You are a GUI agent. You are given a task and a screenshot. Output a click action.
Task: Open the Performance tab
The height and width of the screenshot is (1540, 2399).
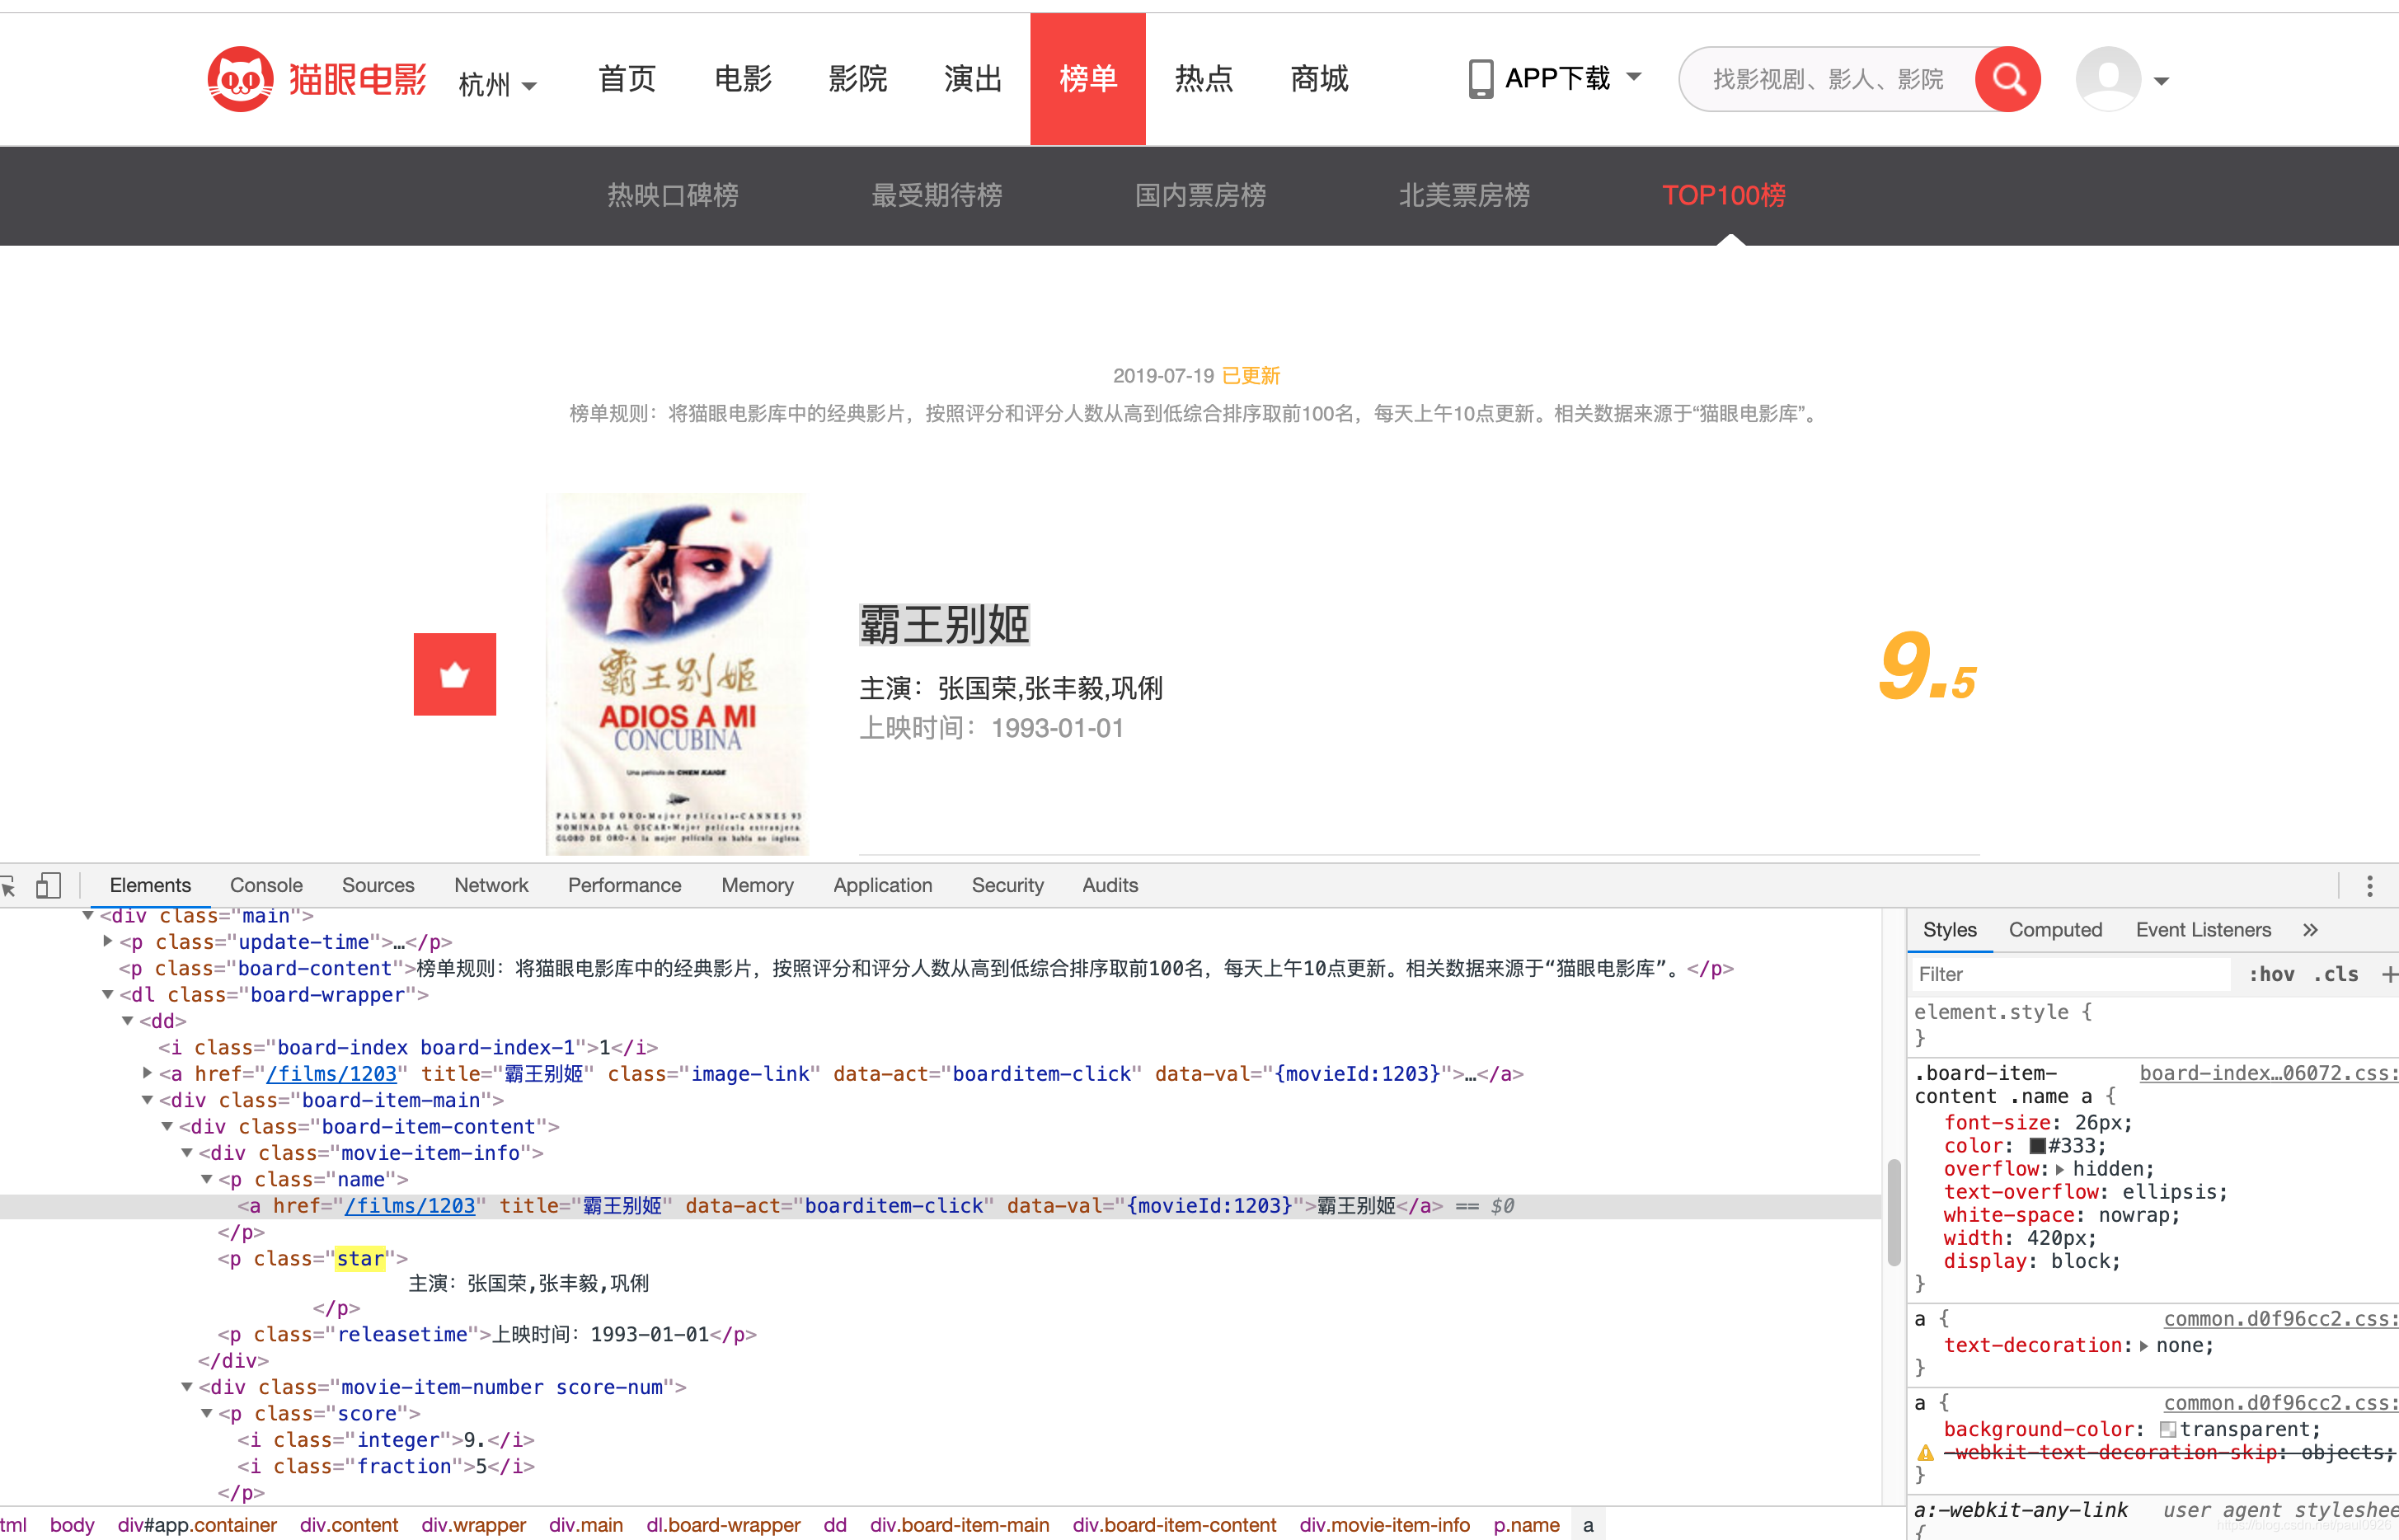pos(625,886)
